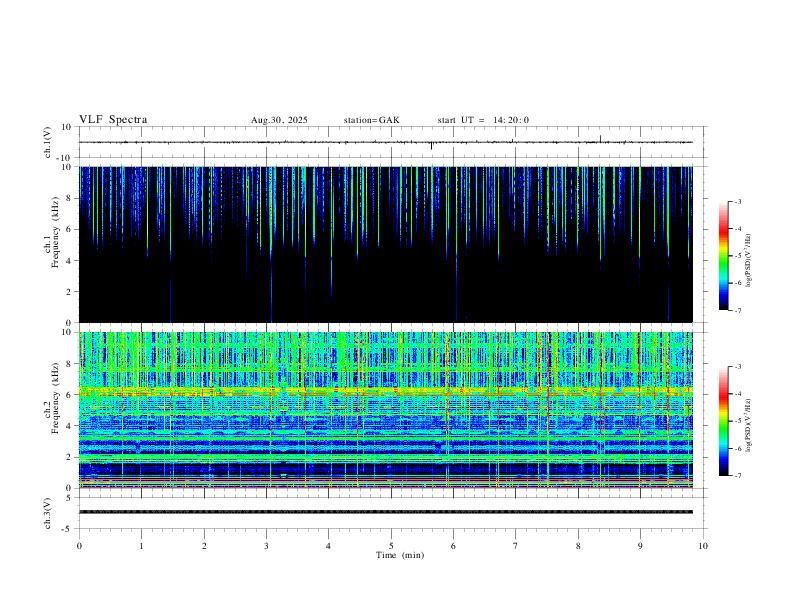Click time axis tick label "7"
Screen dimensions: 792x612
pos(516,546)
